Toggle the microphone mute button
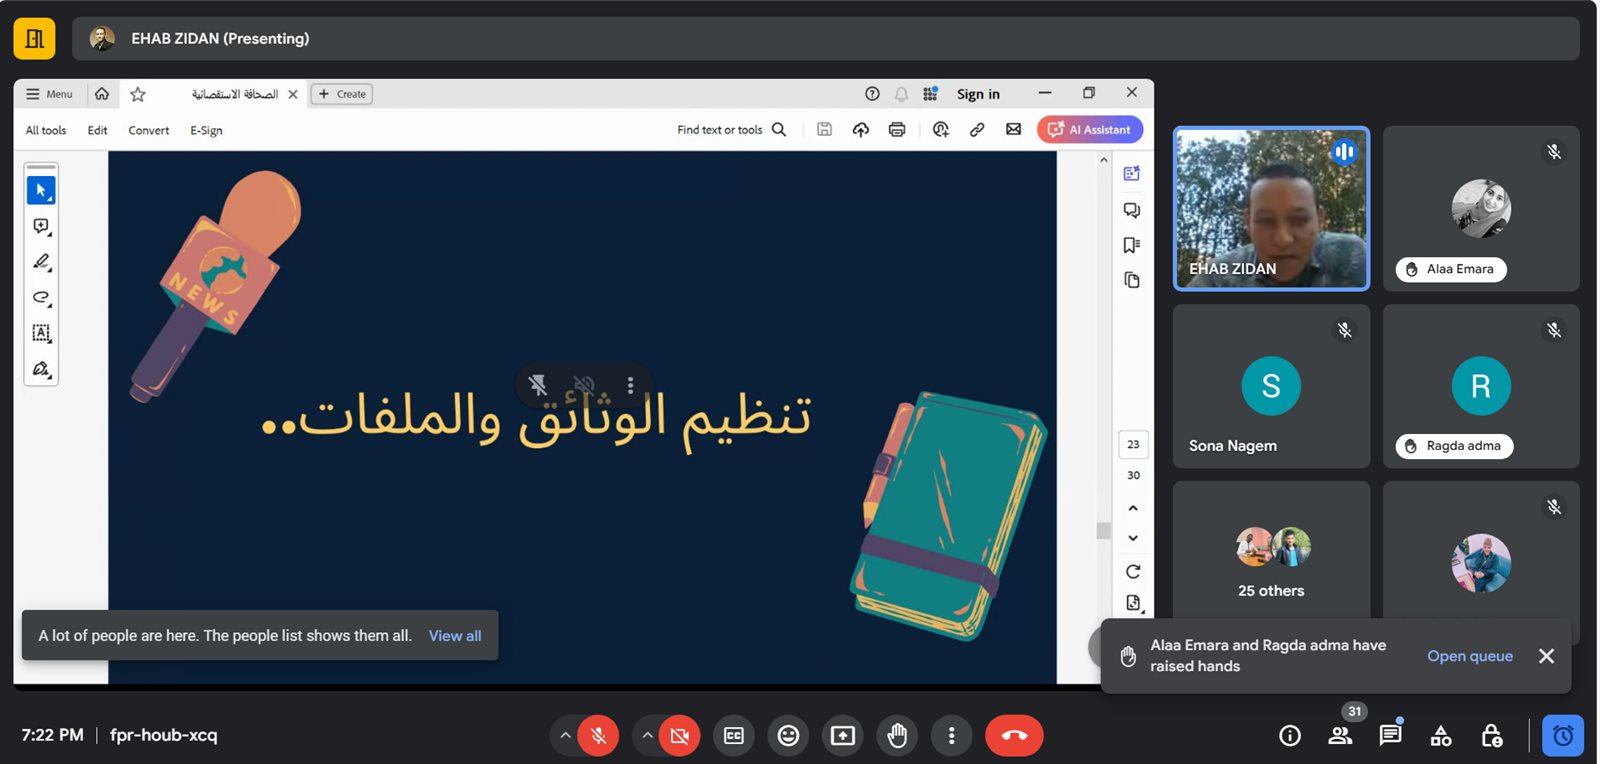 click(x=598, y=736)
